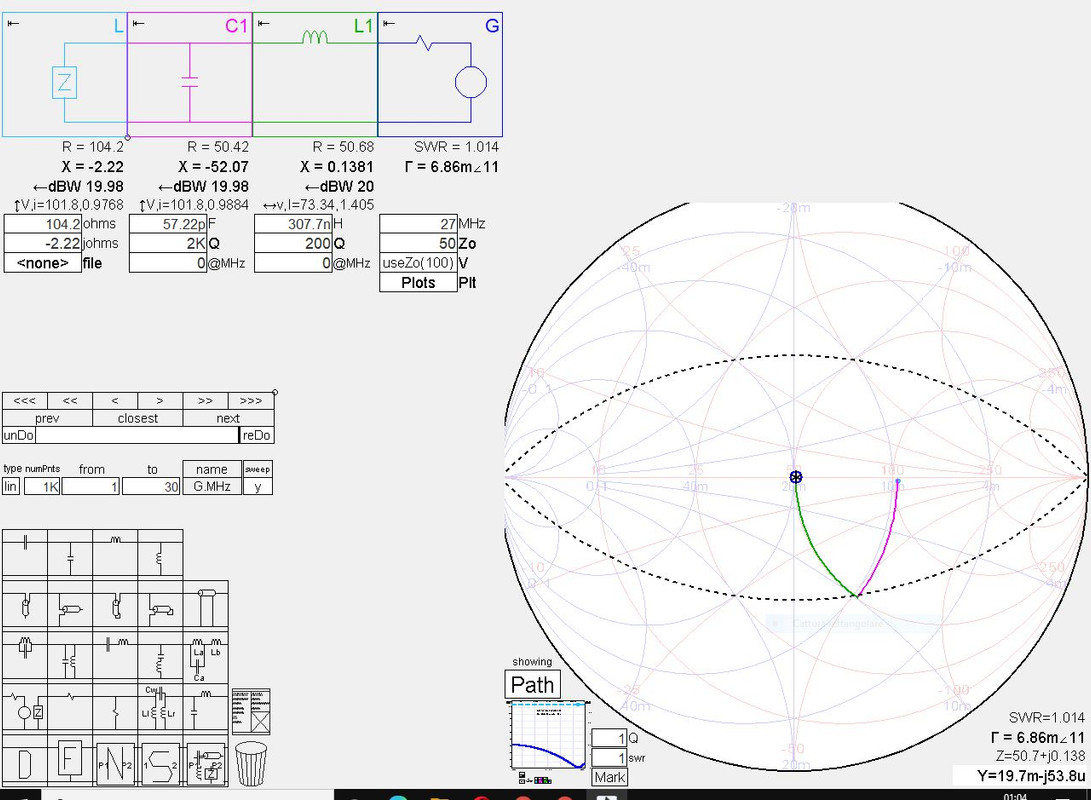Viewport: 1091px width, 800px height.
Task: Choose the shunt series-LC component
Action: (161, 657)
